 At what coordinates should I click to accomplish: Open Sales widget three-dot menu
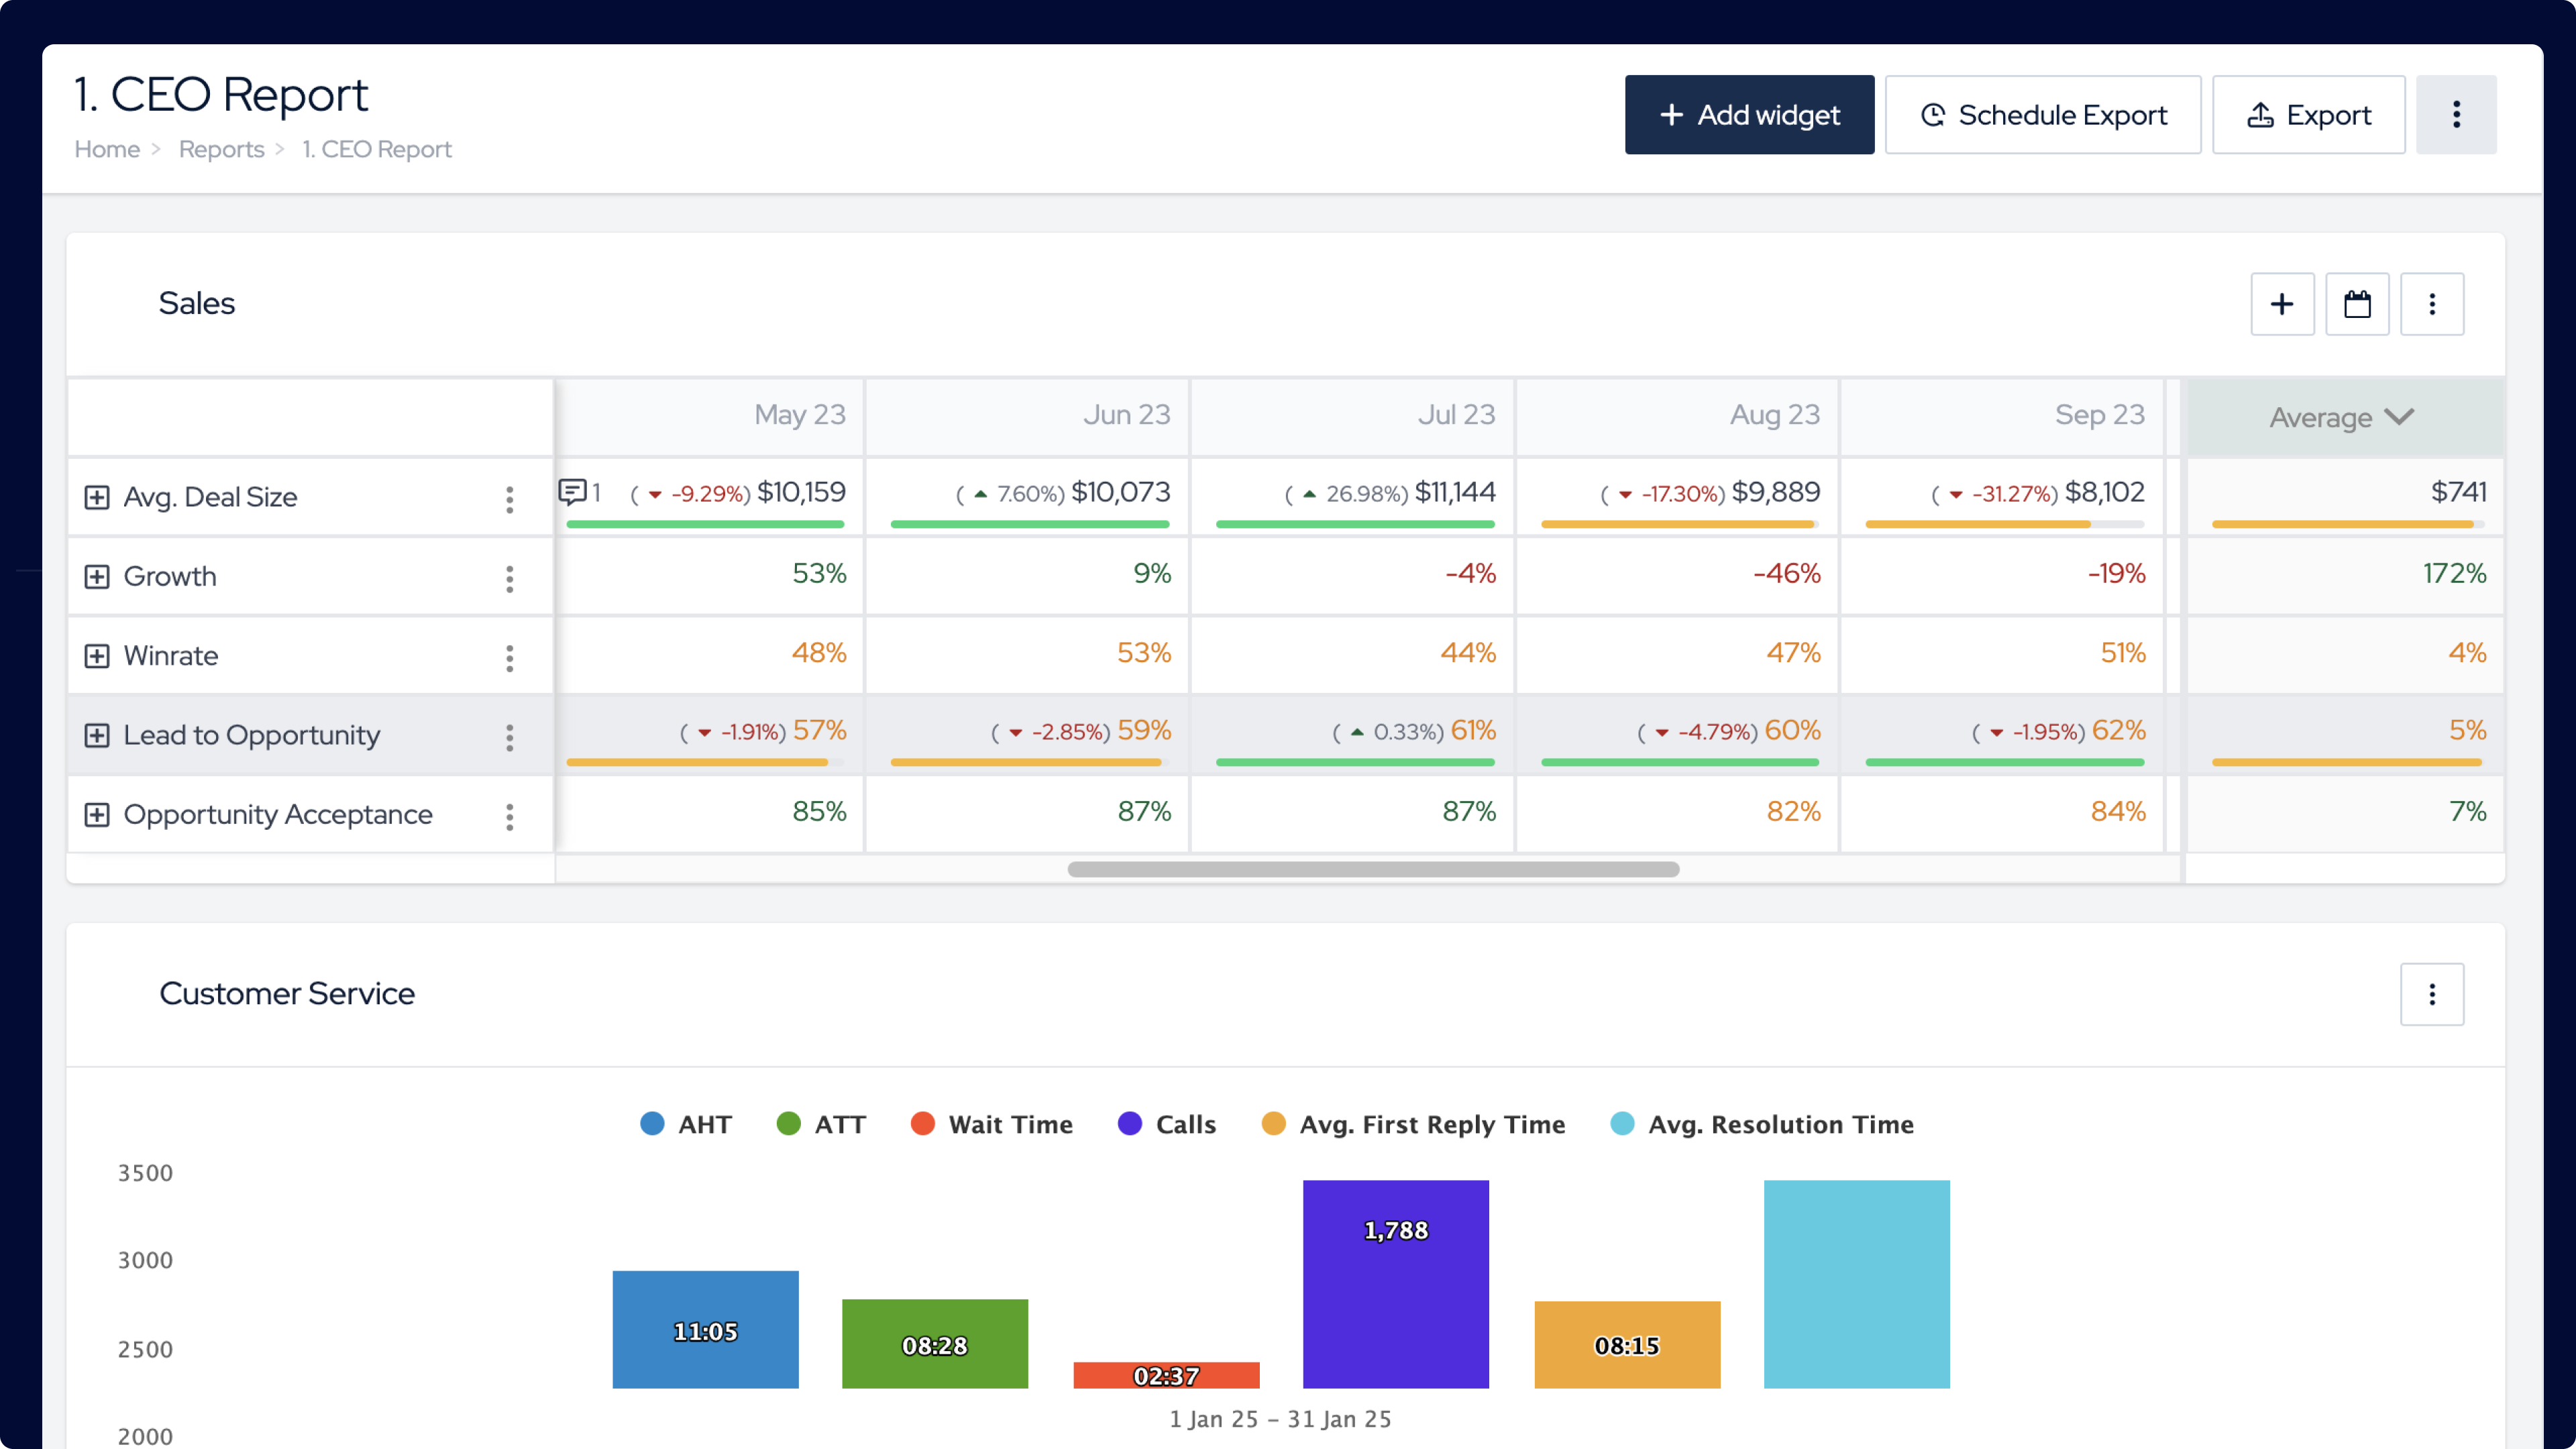[x=2432, y=304]
